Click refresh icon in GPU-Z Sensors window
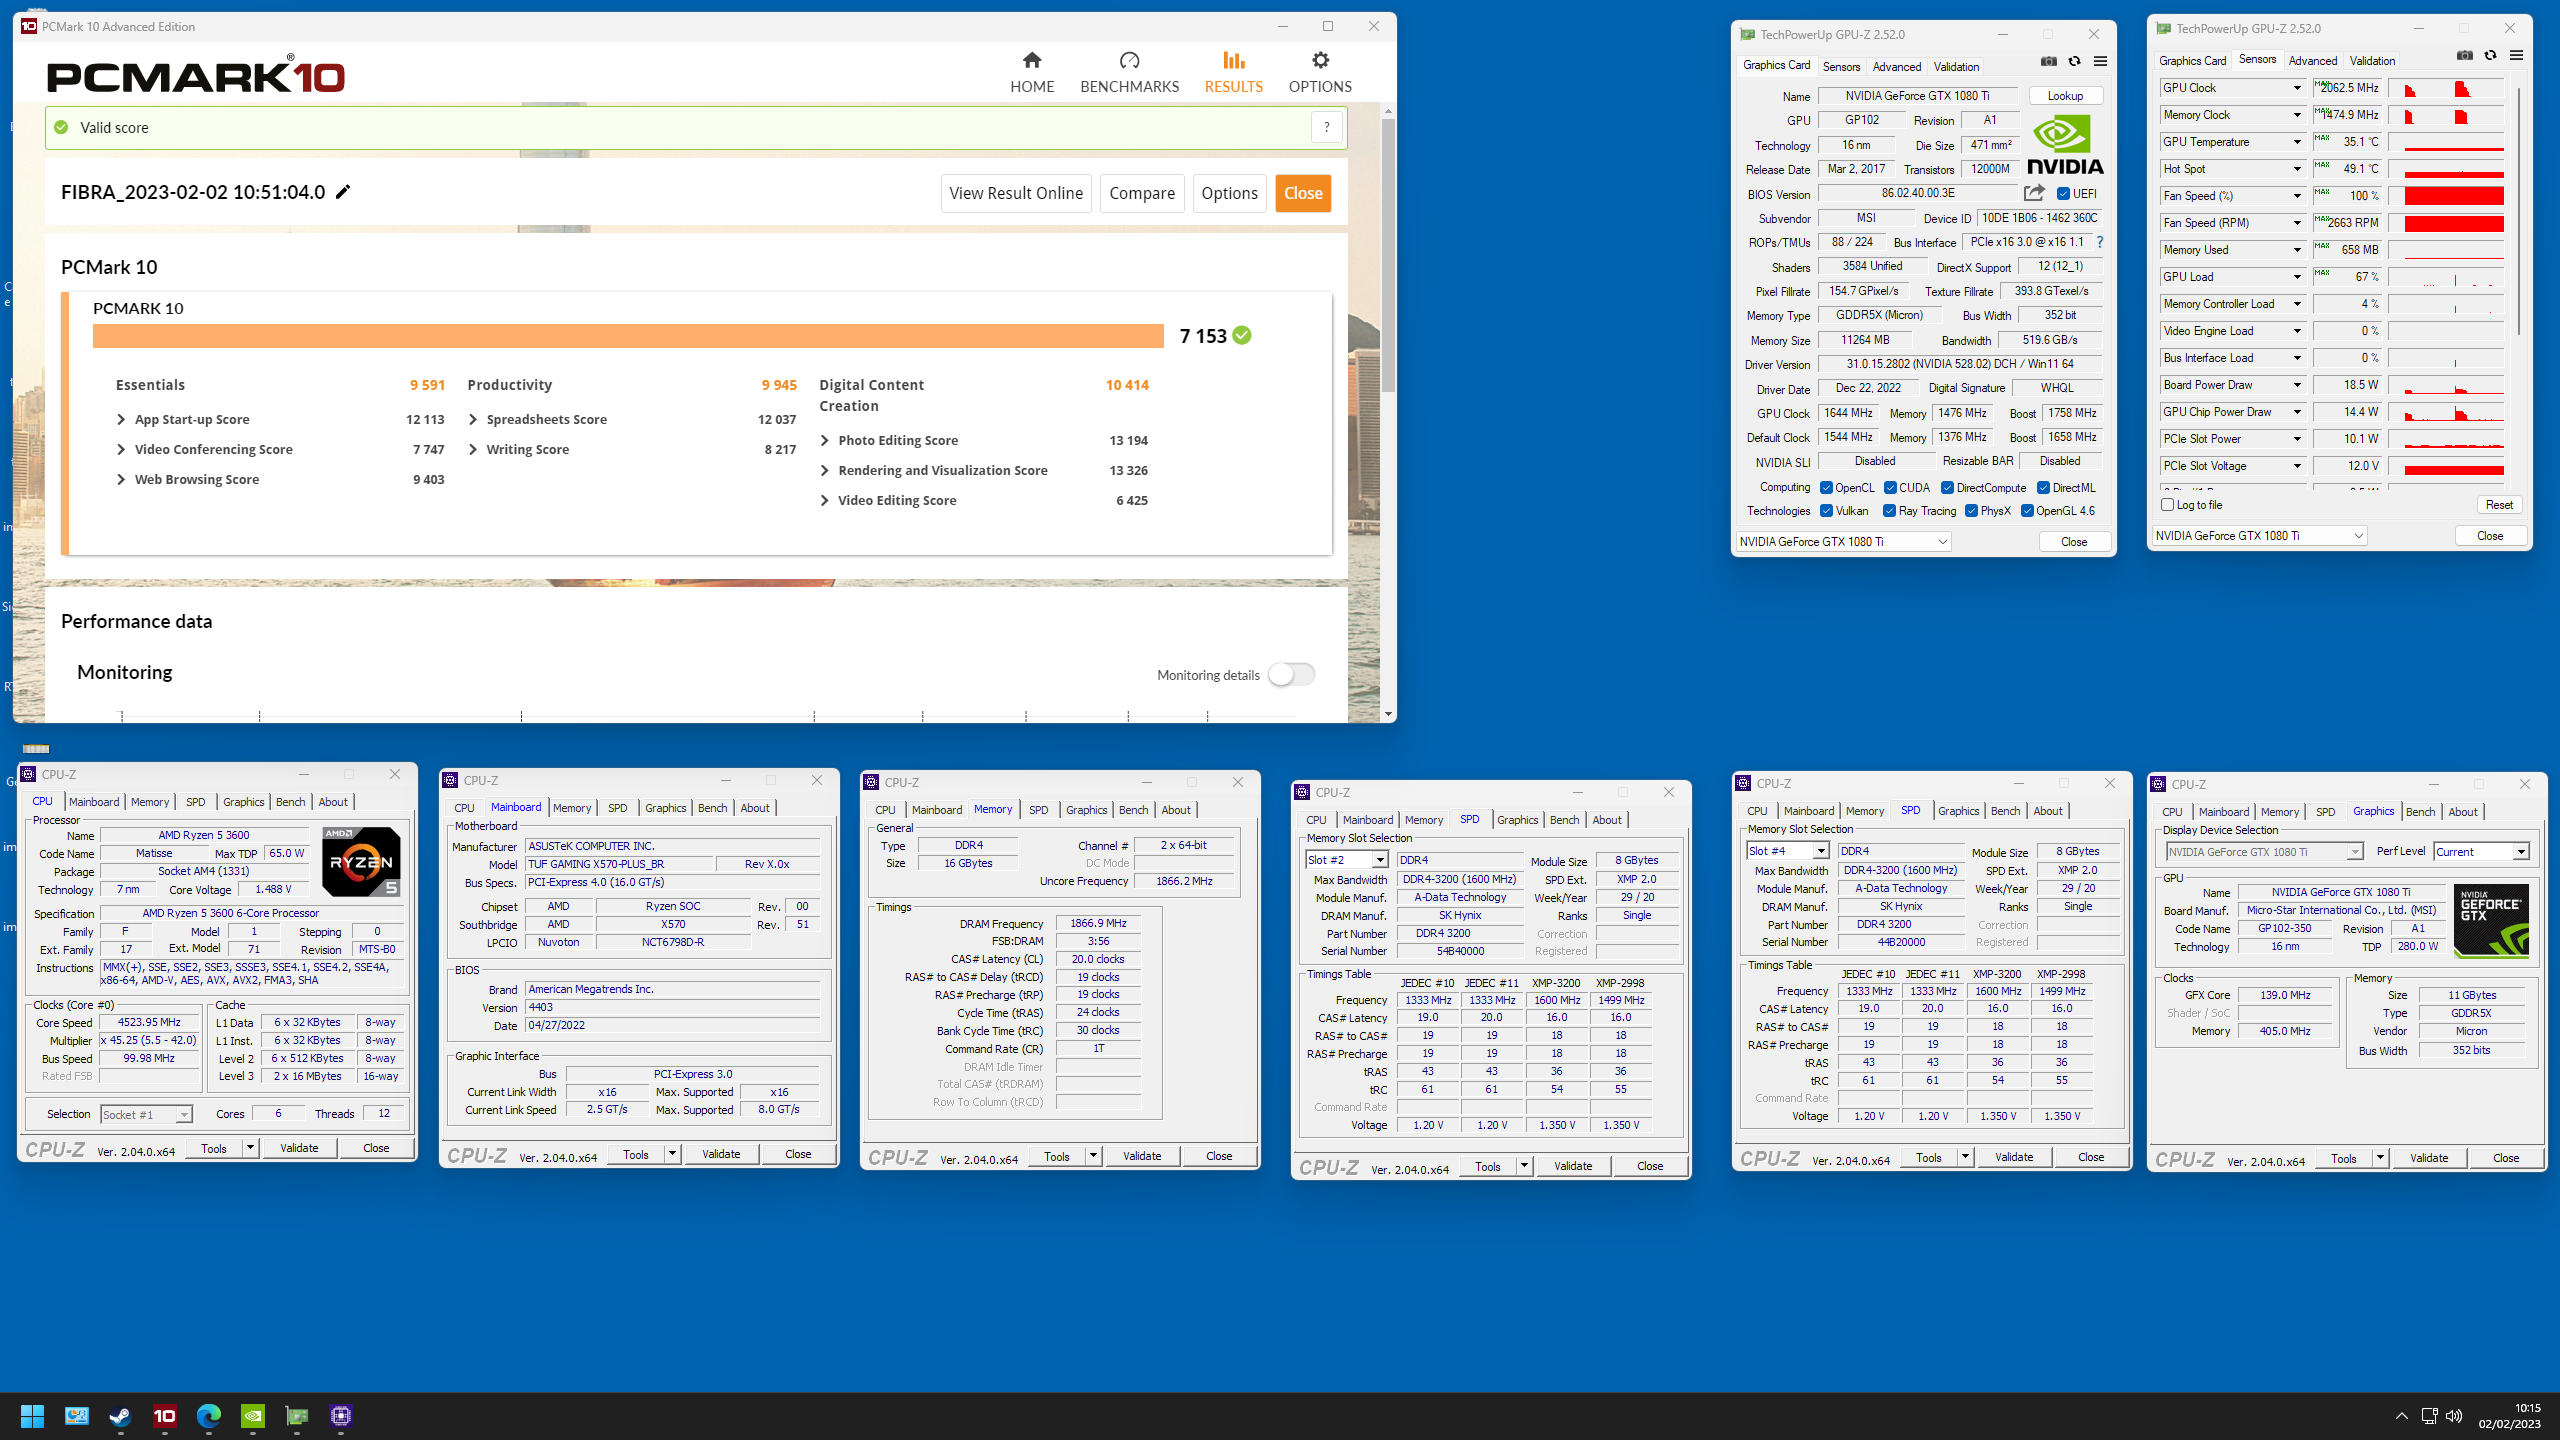This screenshot has height=1440, width=2560. click(2490, 55)
